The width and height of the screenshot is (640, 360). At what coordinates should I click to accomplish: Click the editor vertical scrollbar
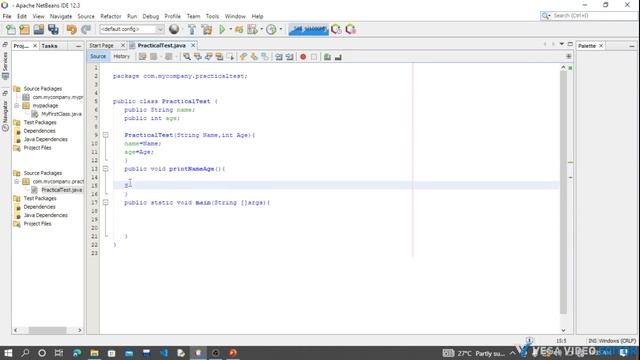[x=563, y=192]
